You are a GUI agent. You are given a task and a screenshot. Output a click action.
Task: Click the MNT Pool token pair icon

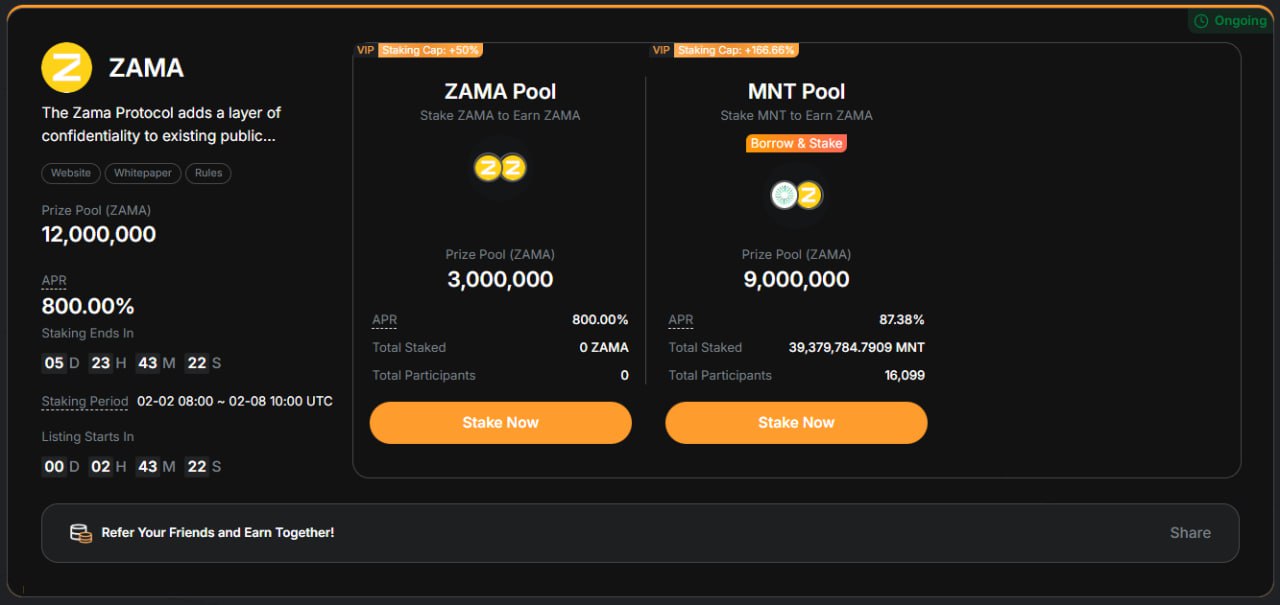pos(796,195)
